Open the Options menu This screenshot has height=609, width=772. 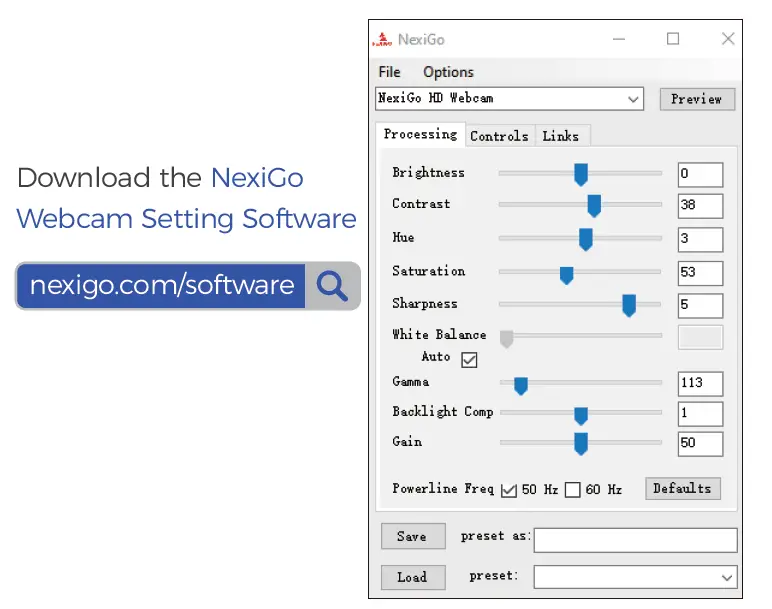(448, 72)
